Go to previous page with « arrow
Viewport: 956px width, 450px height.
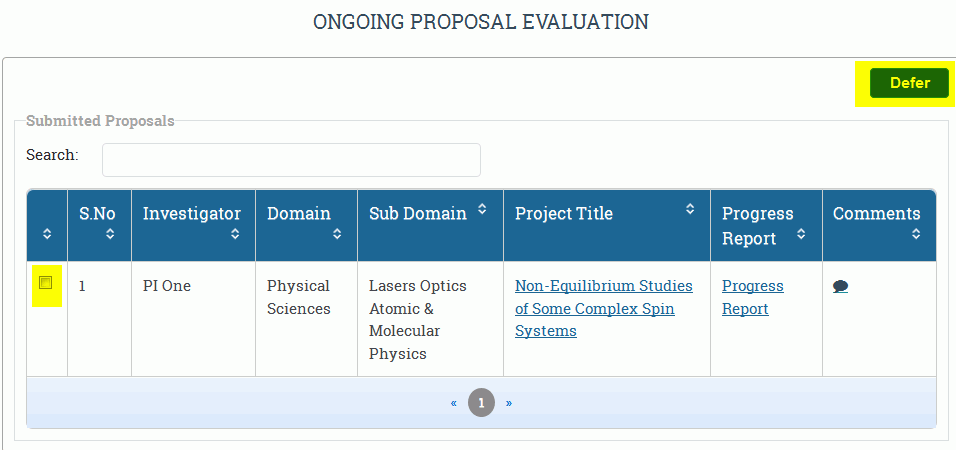coord(454,403)
